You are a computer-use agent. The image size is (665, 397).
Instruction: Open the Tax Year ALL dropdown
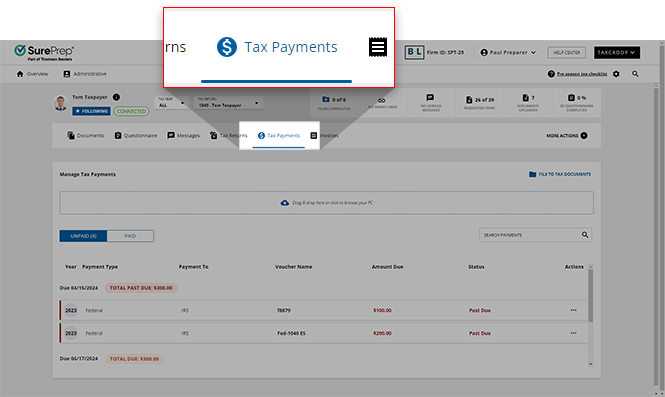point(171,103)
